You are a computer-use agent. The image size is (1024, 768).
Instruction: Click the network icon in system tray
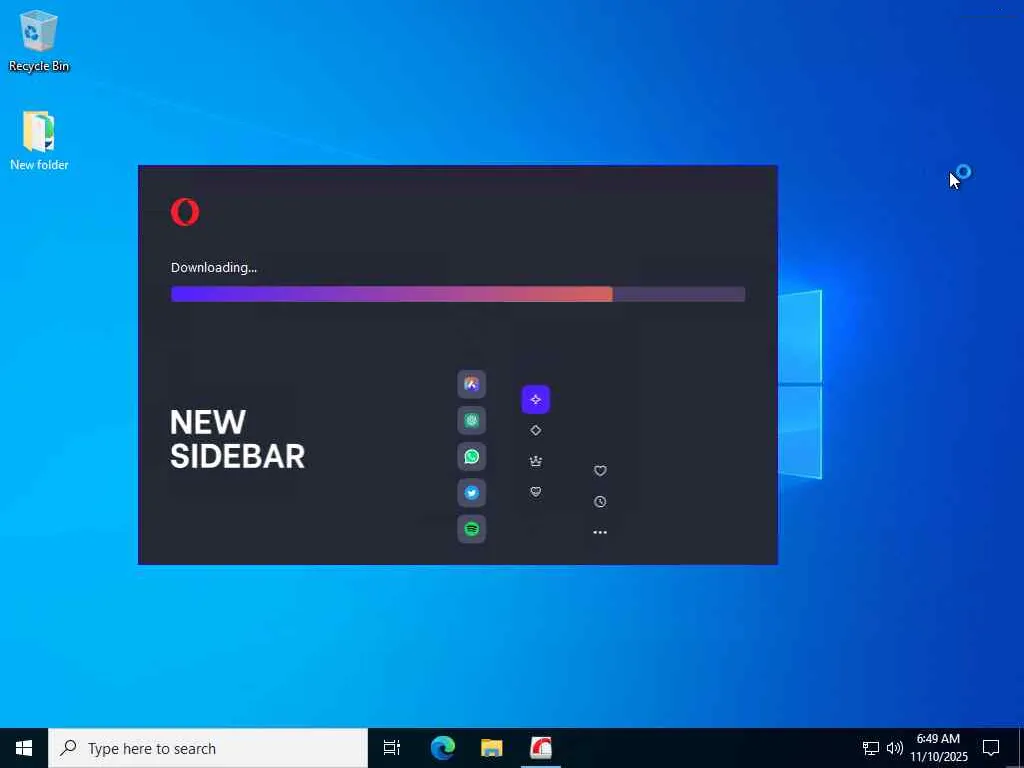pyautogui.click(x=871, y=748)
